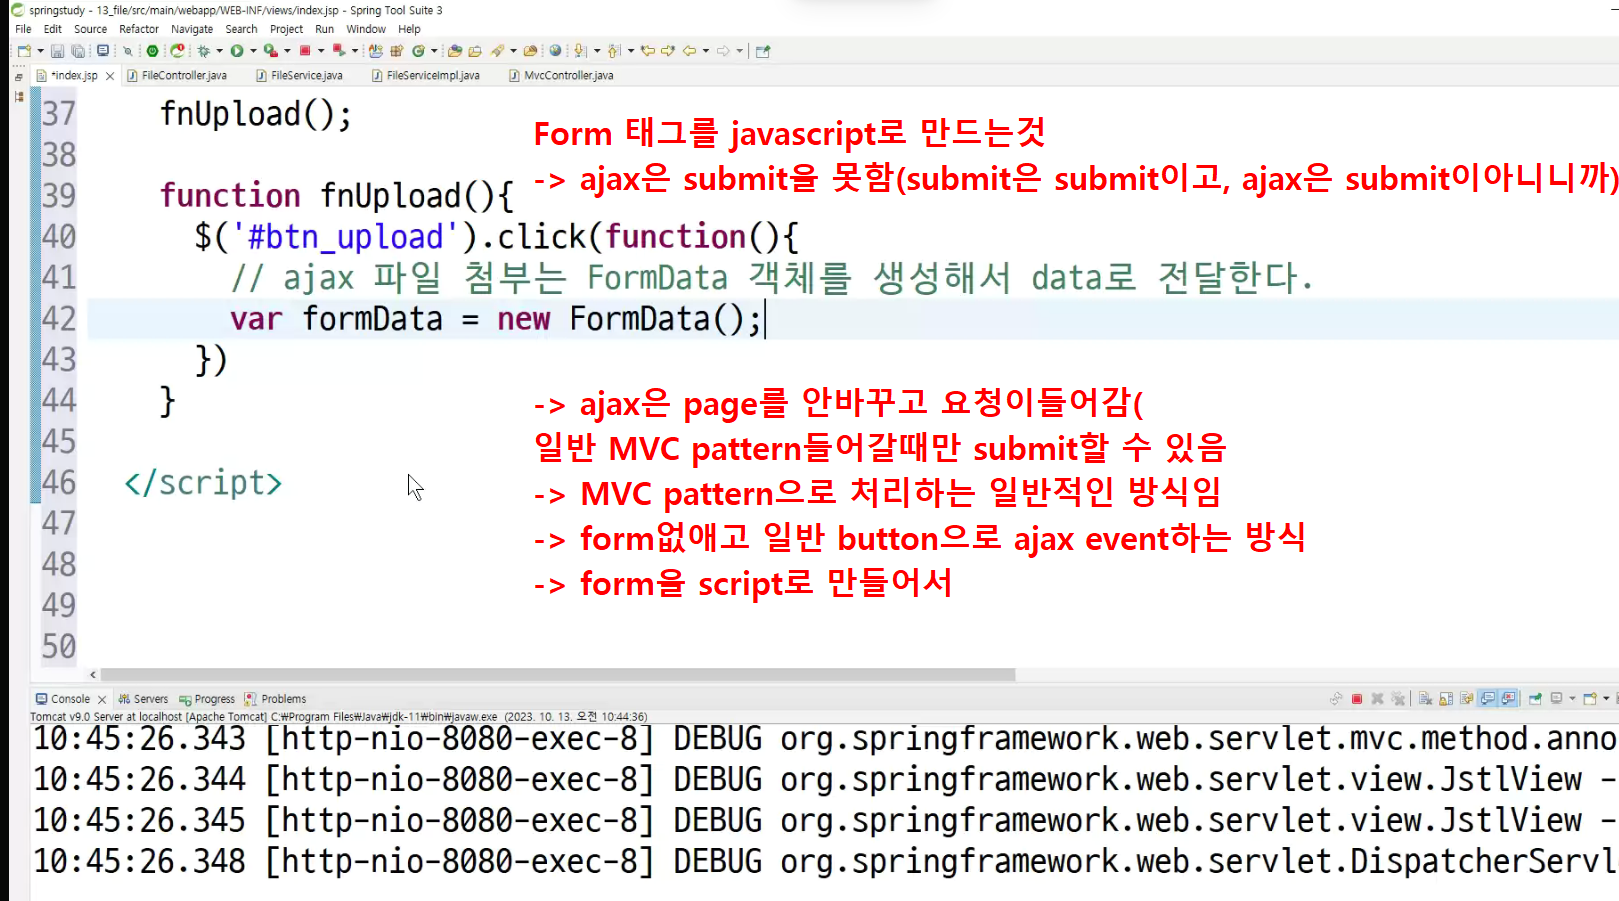1619x901 pixels.
Task: Click the red Stop toolbar icon
Action: pyautogui.click(x=305, y=51)
